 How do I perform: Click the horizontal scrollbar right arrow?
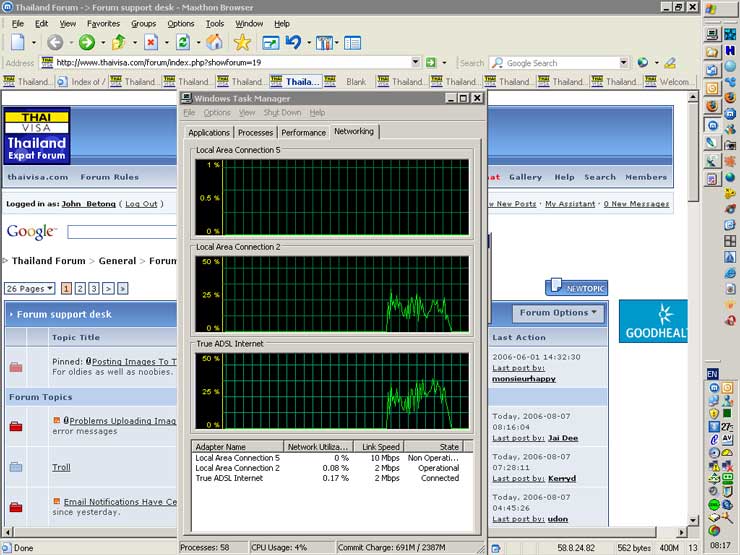(681, 532)
